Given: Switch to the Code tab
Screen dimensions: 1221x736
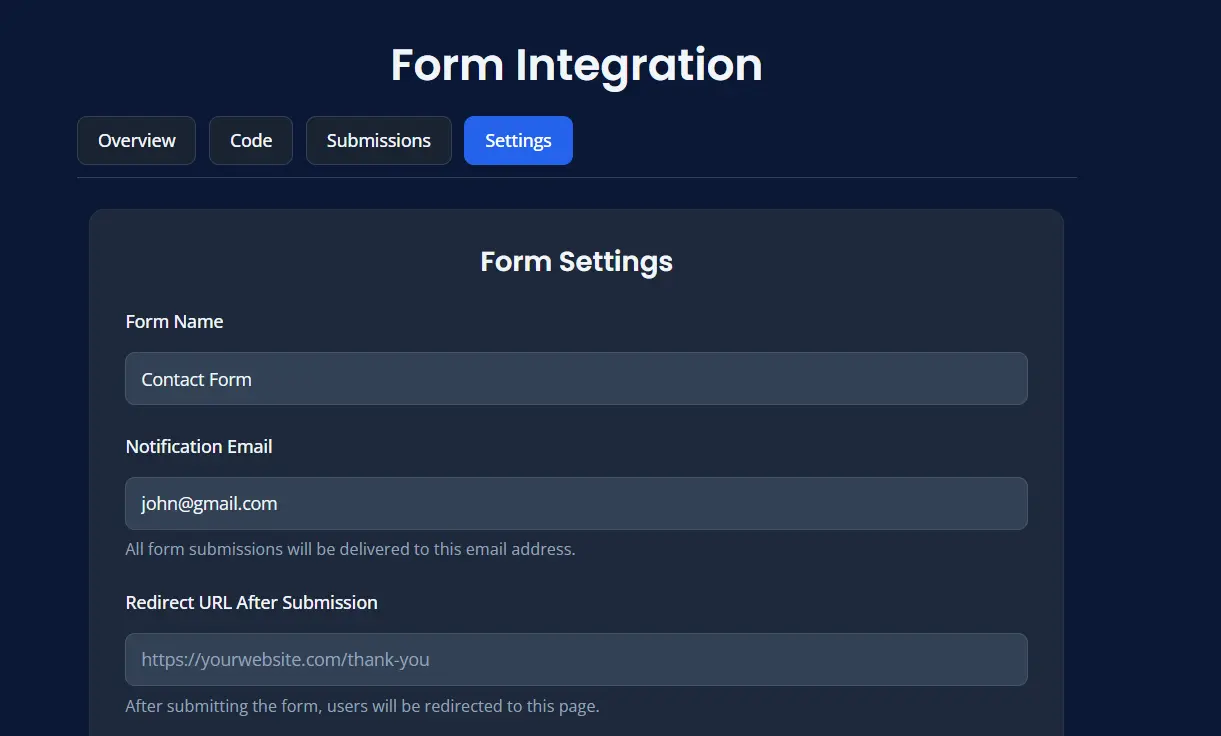Looking at the screenshot, I should (251, 141).
